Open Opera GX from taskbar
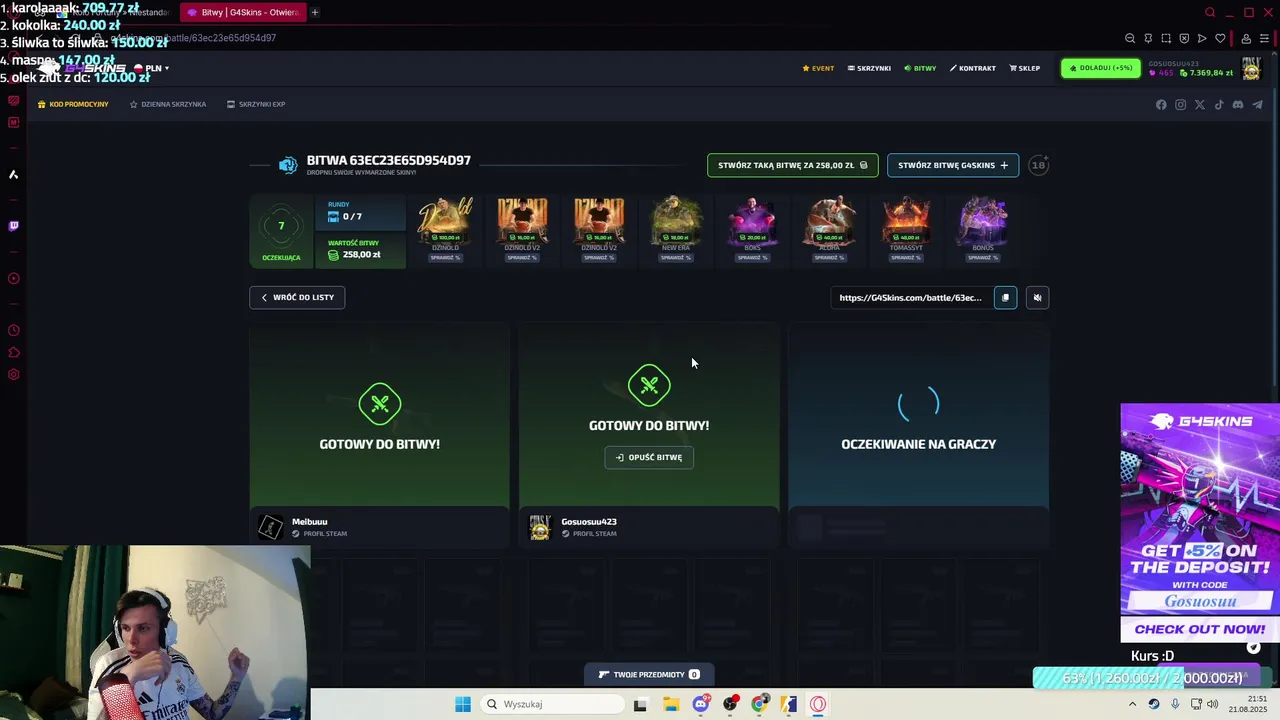The image size is (1280, 720). [x=818, y=704]
